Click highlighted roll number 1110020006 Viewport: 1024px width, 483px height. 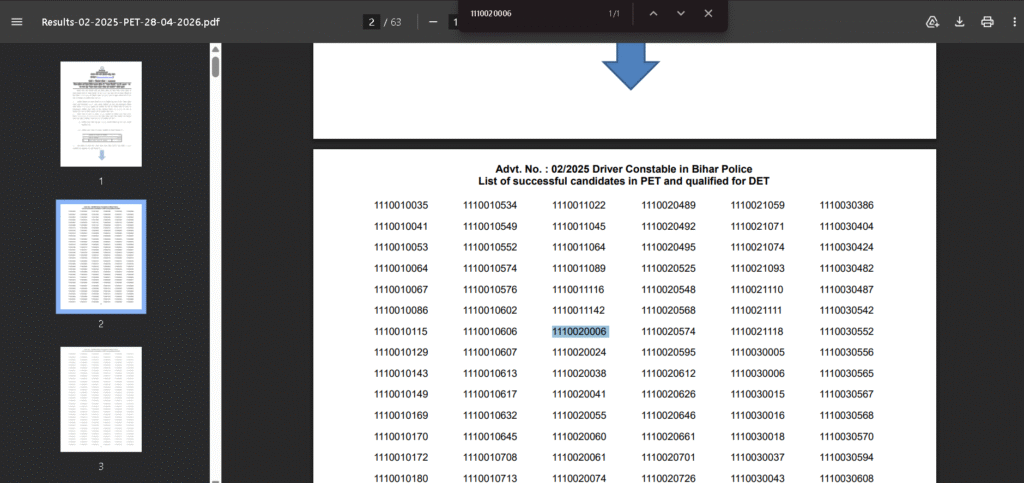(x=580, y=331)
